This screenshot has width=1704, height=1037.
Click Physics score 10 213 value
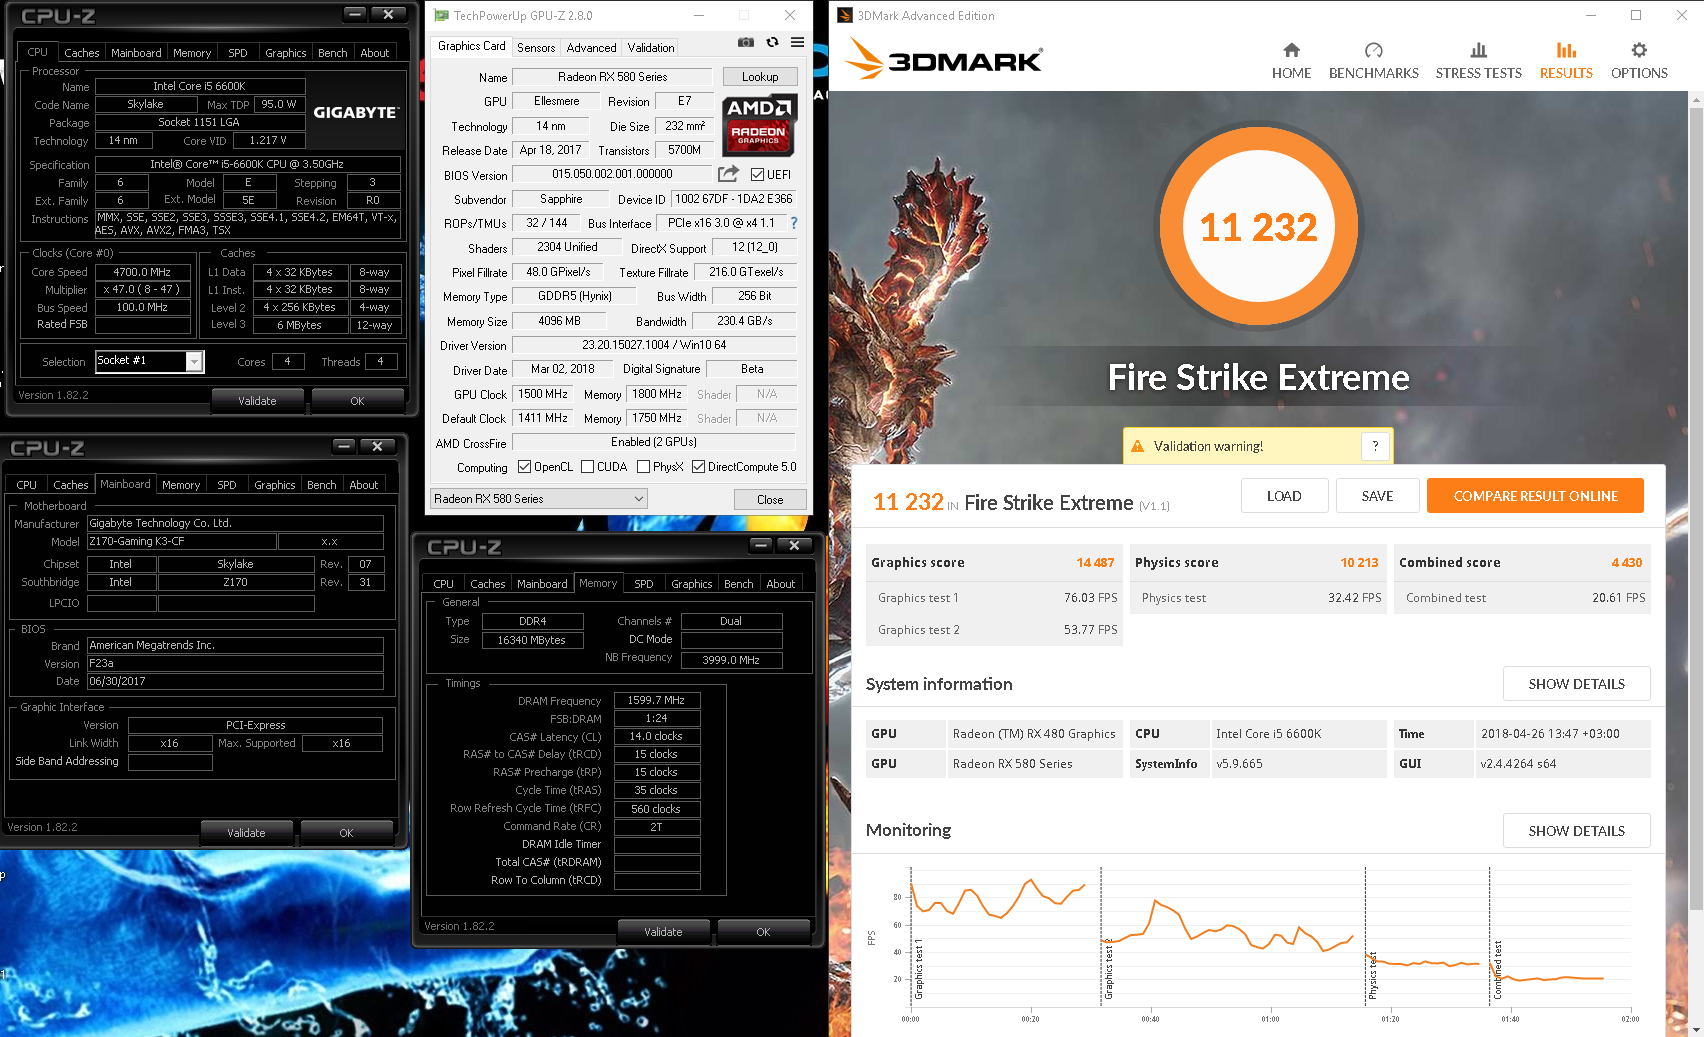click(x=1359, y=563)
